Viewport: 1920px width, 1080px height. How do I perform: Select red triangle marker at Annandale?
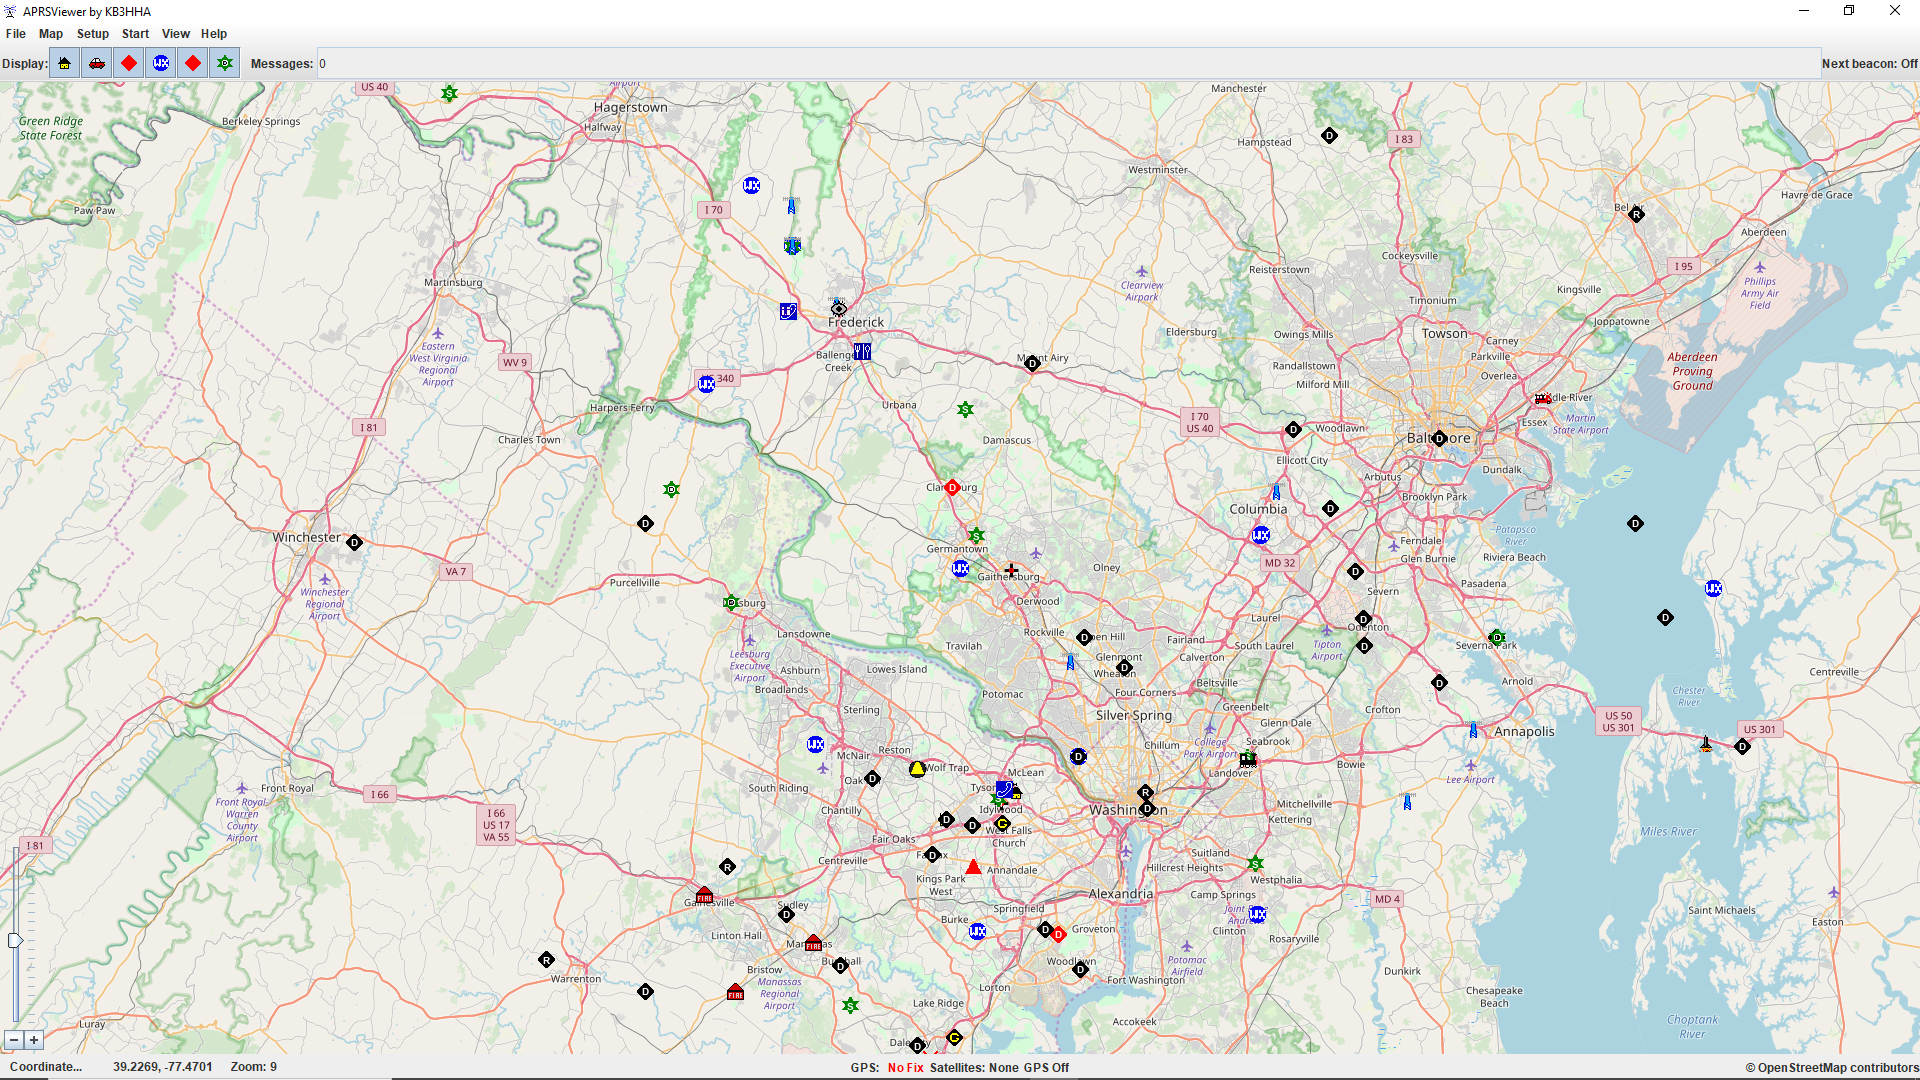pyautogui.click(x=973, y=867)
